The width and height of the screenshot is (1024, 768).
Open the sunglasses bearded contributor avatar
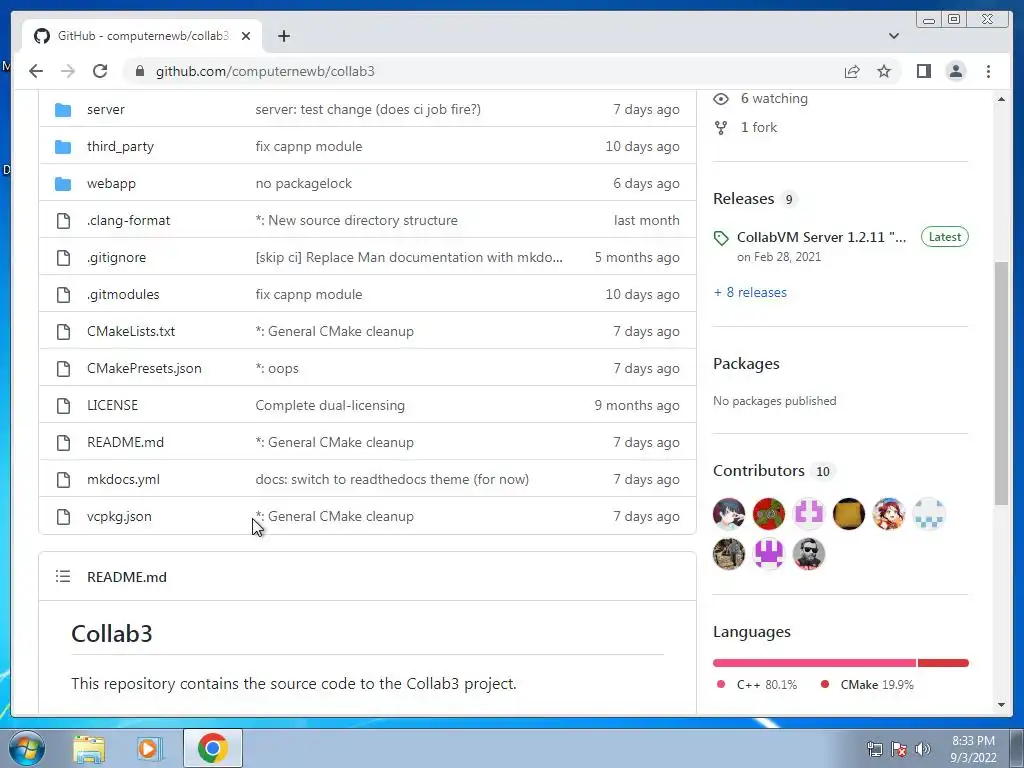pyautogui.click(x=808, y=554)
